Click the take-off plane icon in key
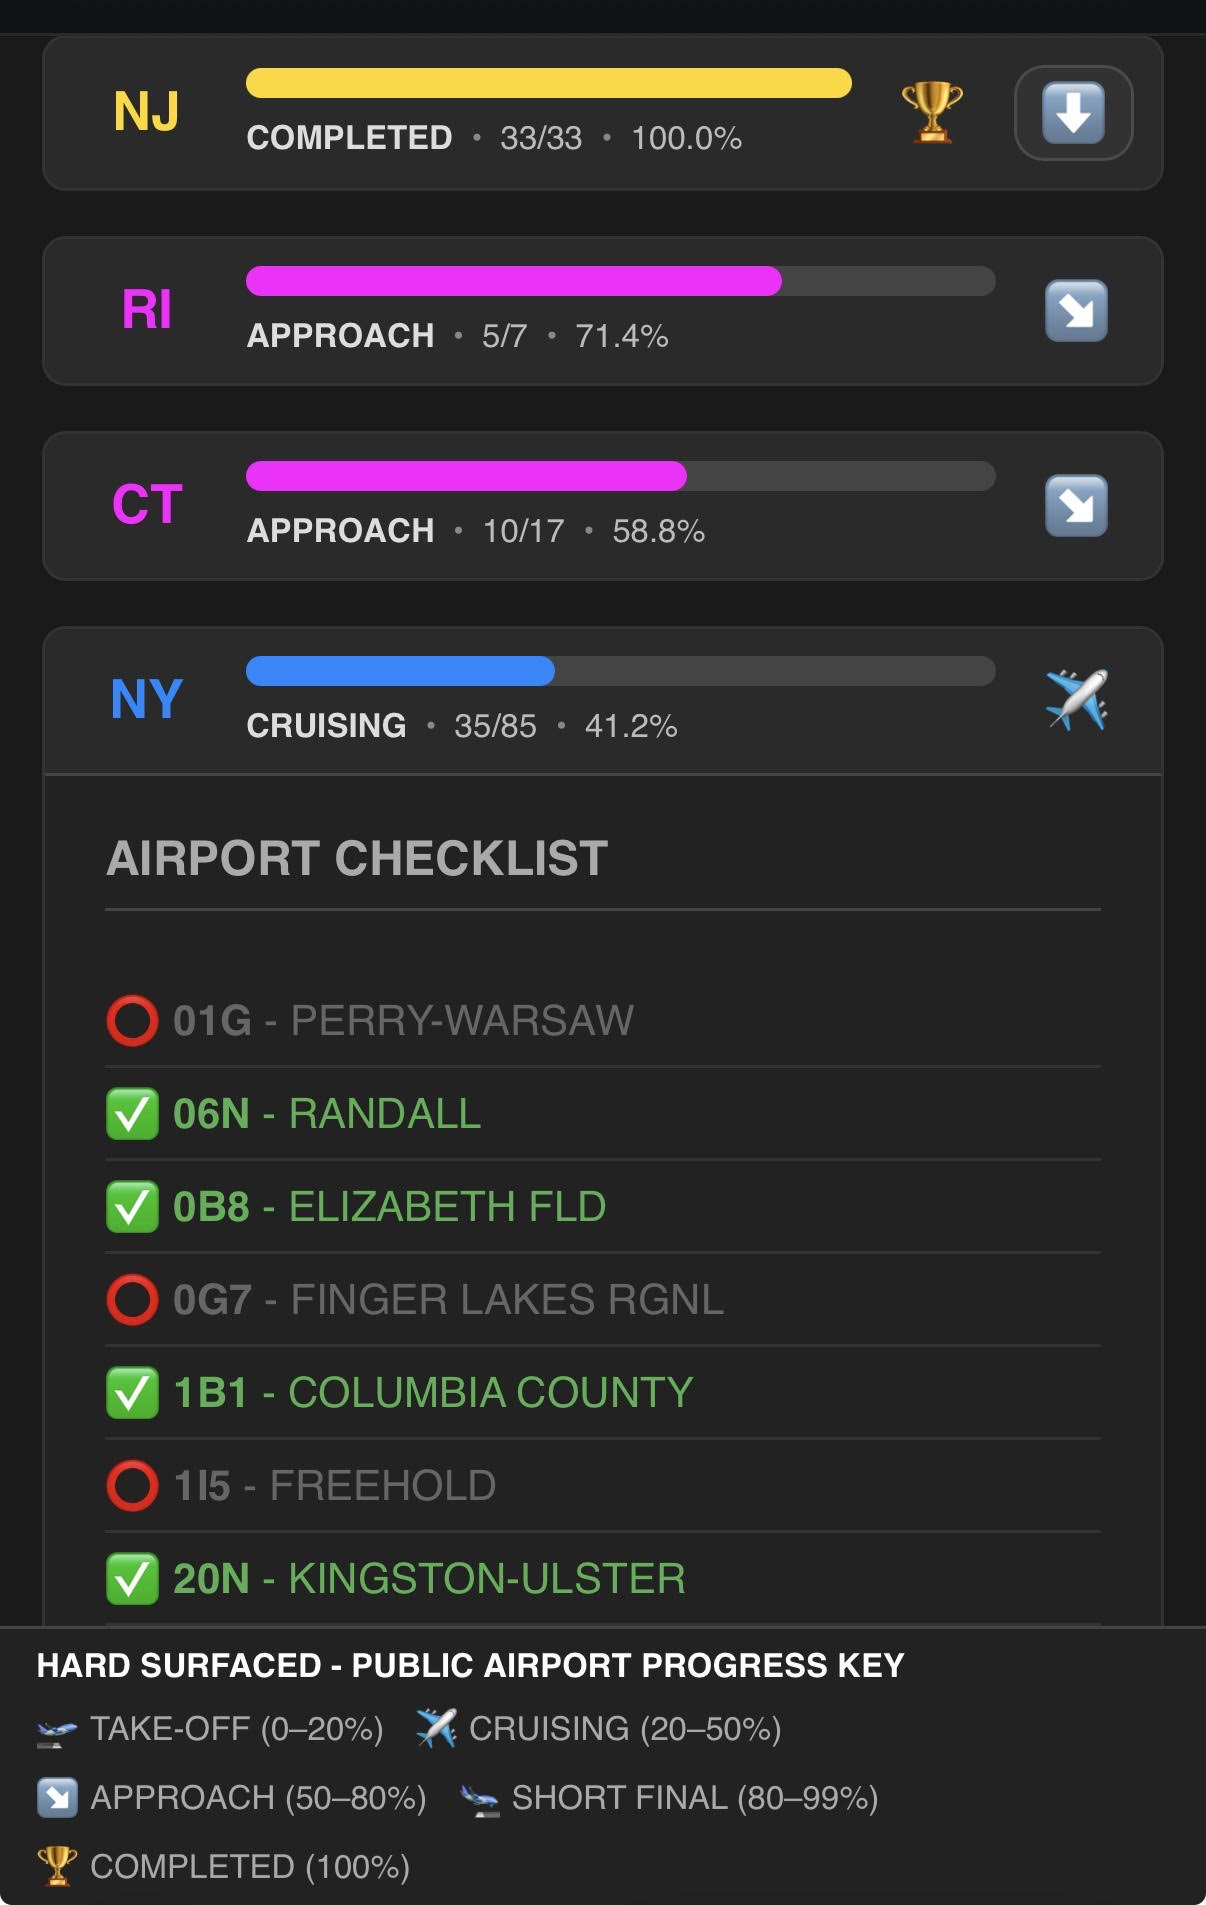 click(x=57, y=1730)
